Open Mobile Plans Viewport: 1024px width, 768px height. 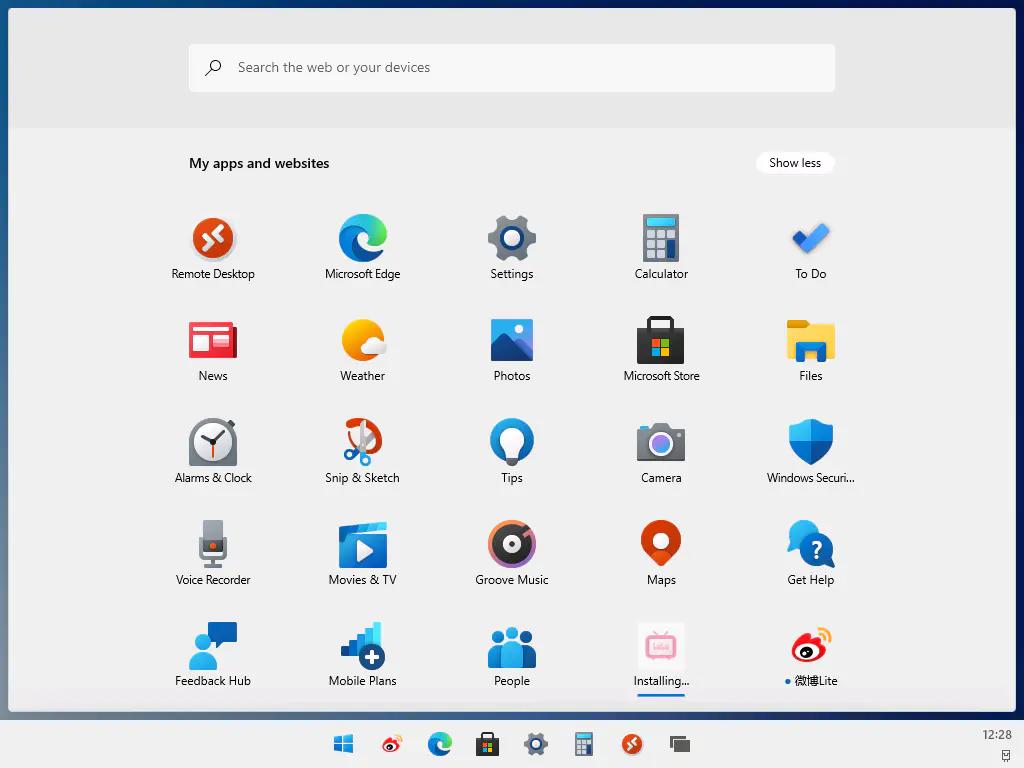click(362, 646)
